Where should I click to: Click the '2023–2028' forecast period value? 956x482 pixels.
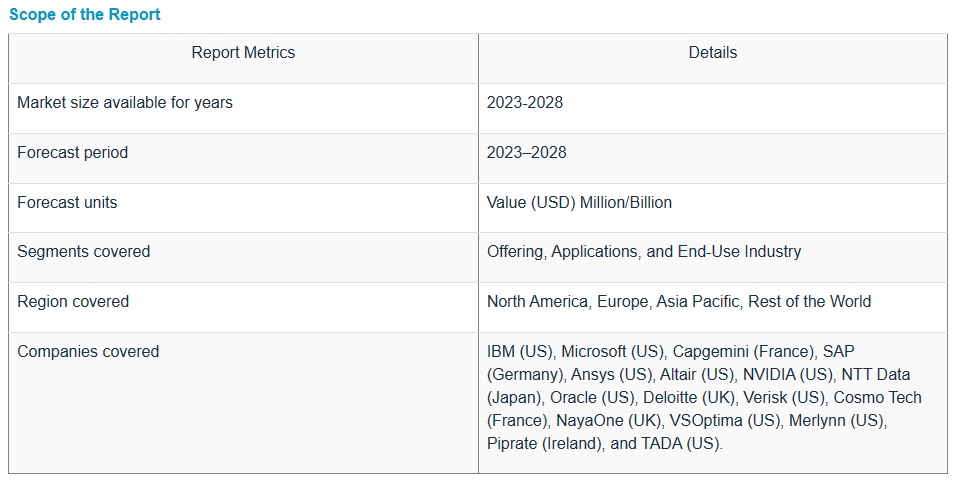[526, 153]
